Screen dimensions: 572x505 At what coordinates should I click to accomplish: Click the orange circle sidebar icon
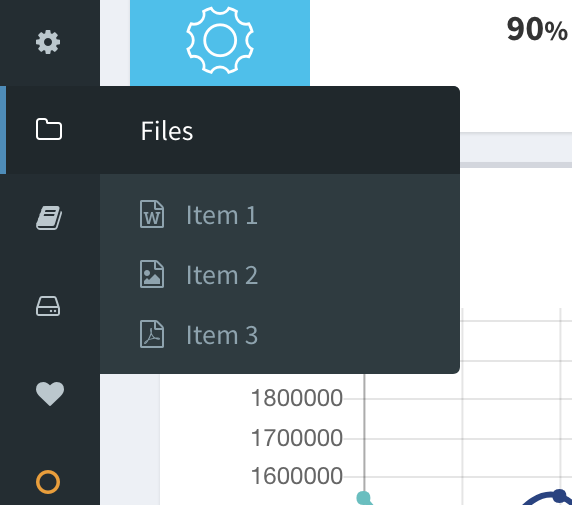(48, 482)
